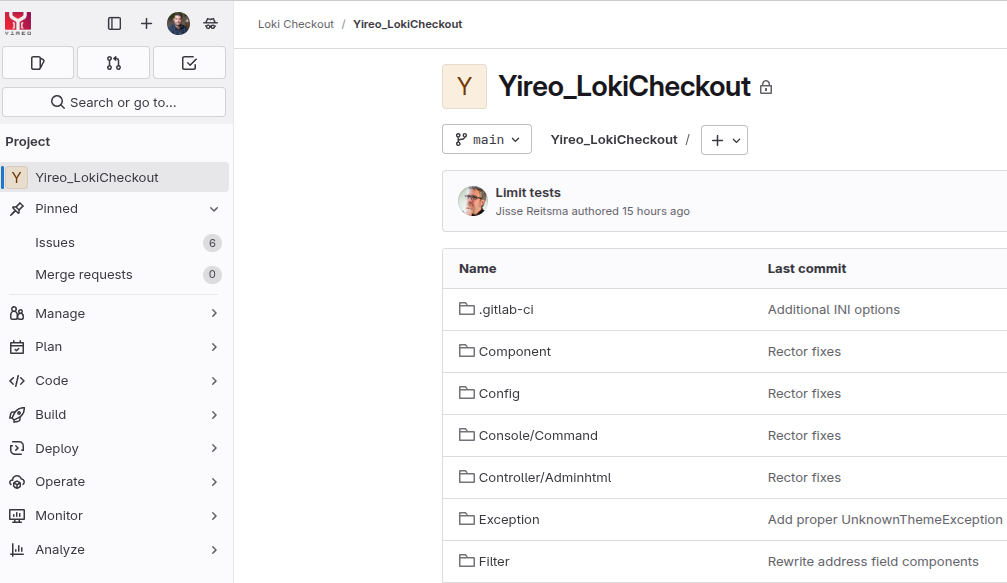Toggle the sidebar collapse icon

tap(114, 24)
